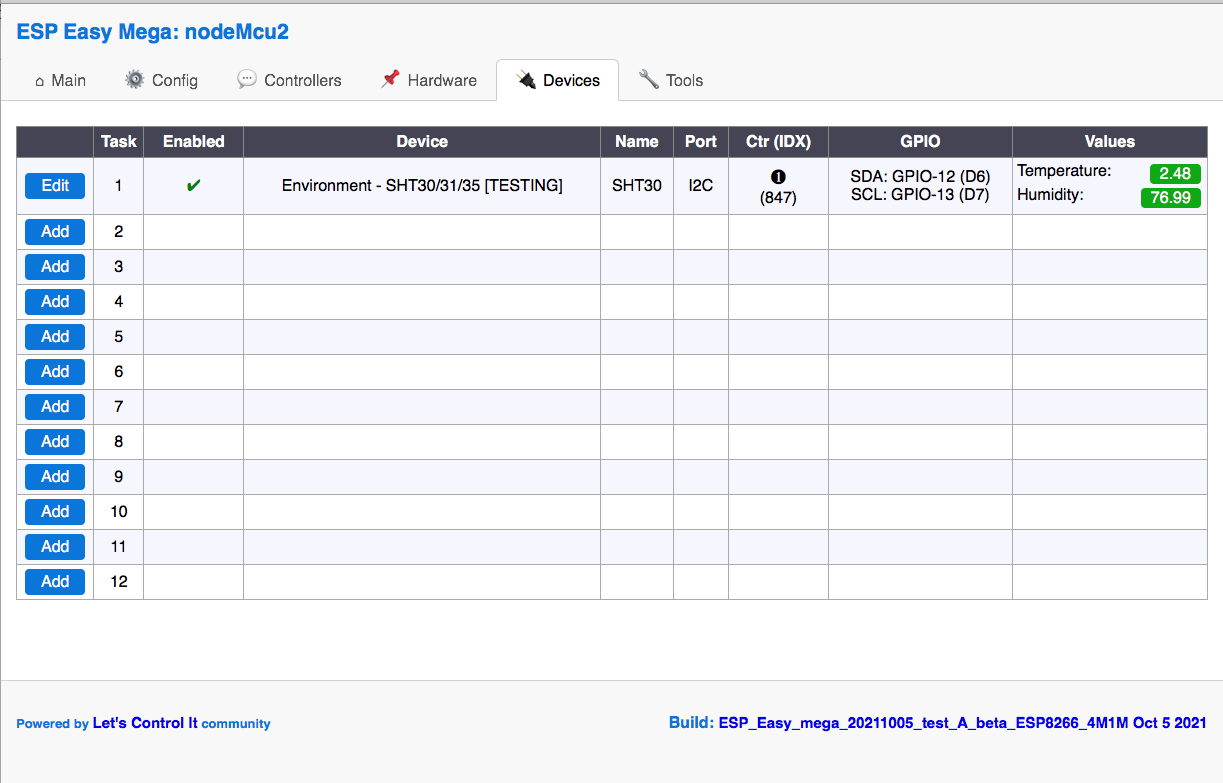The width and height of the screenshot is (1223, 783).
Task: Add a device on task 12
Action: (x=54, y=581)
